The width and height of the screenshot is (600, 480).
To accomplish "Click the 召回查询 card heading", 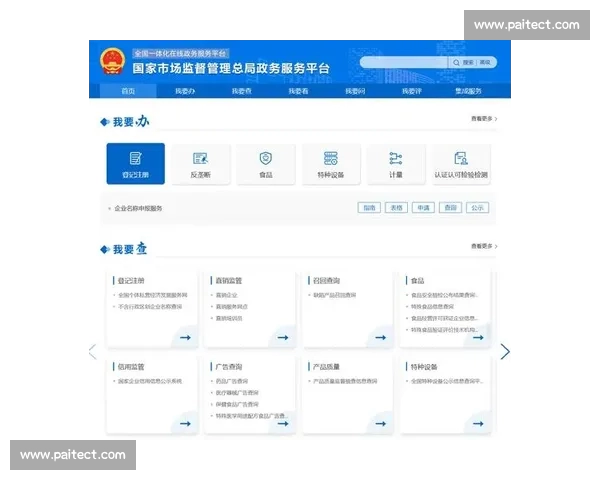I will click(326, 281).
